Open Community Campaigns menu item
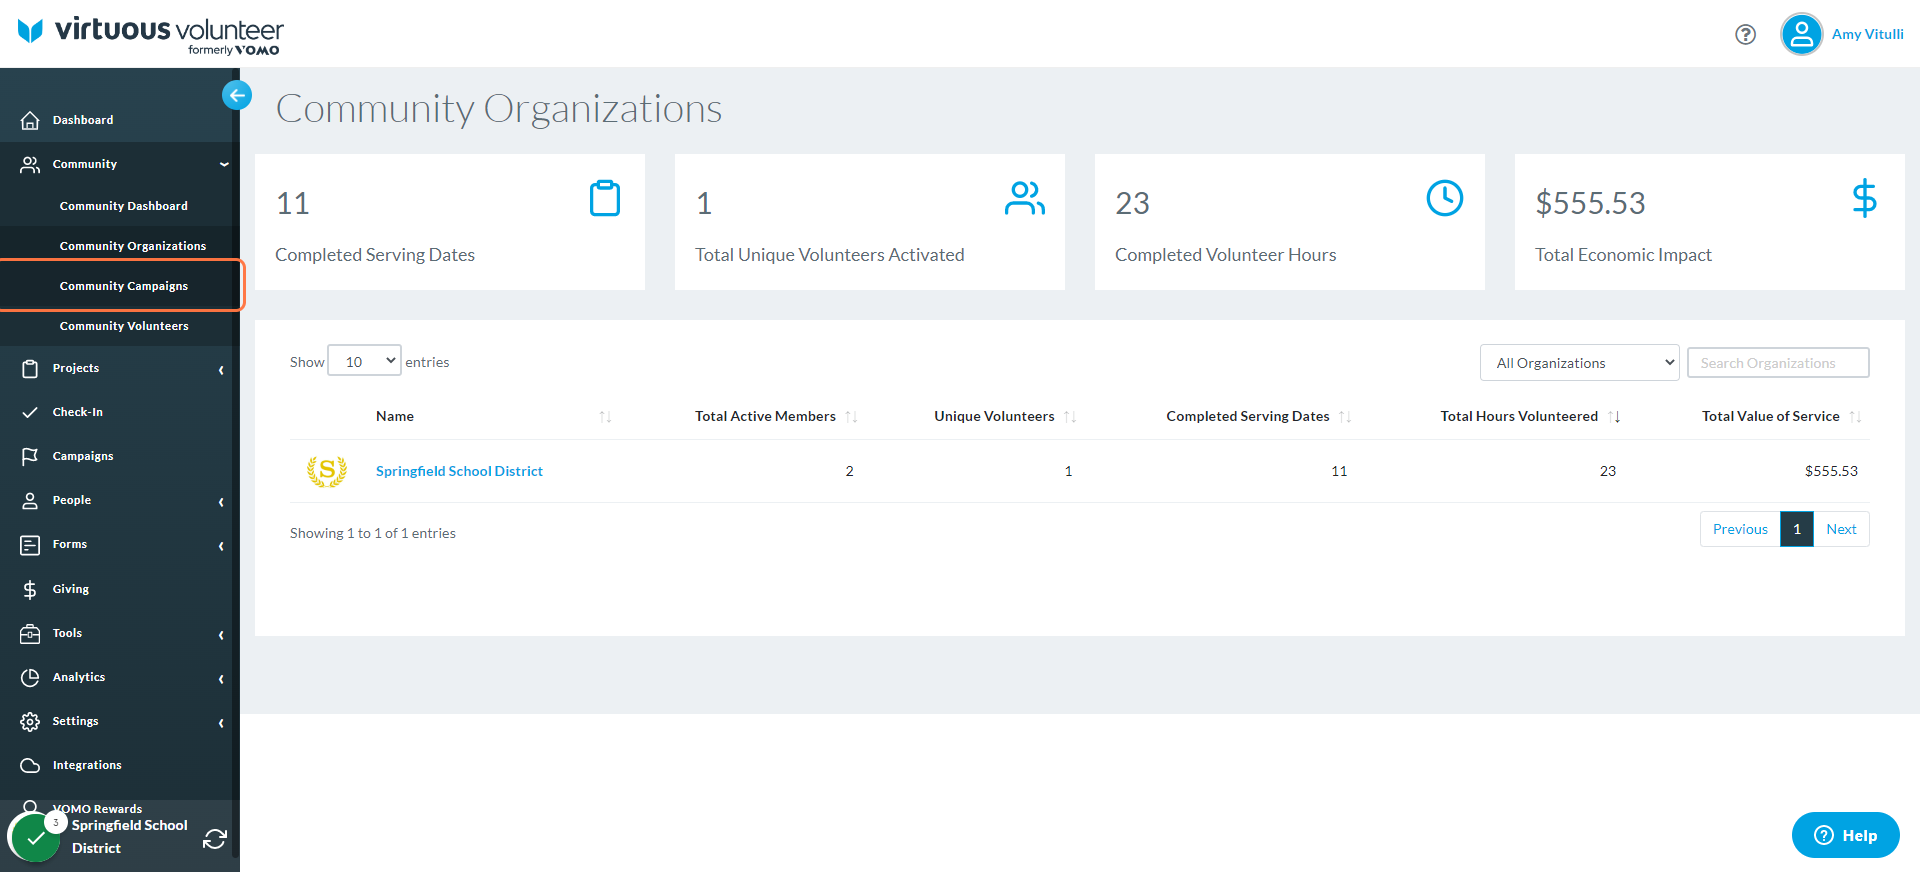This screenshot has height=872, width=1920. point(124,286)
